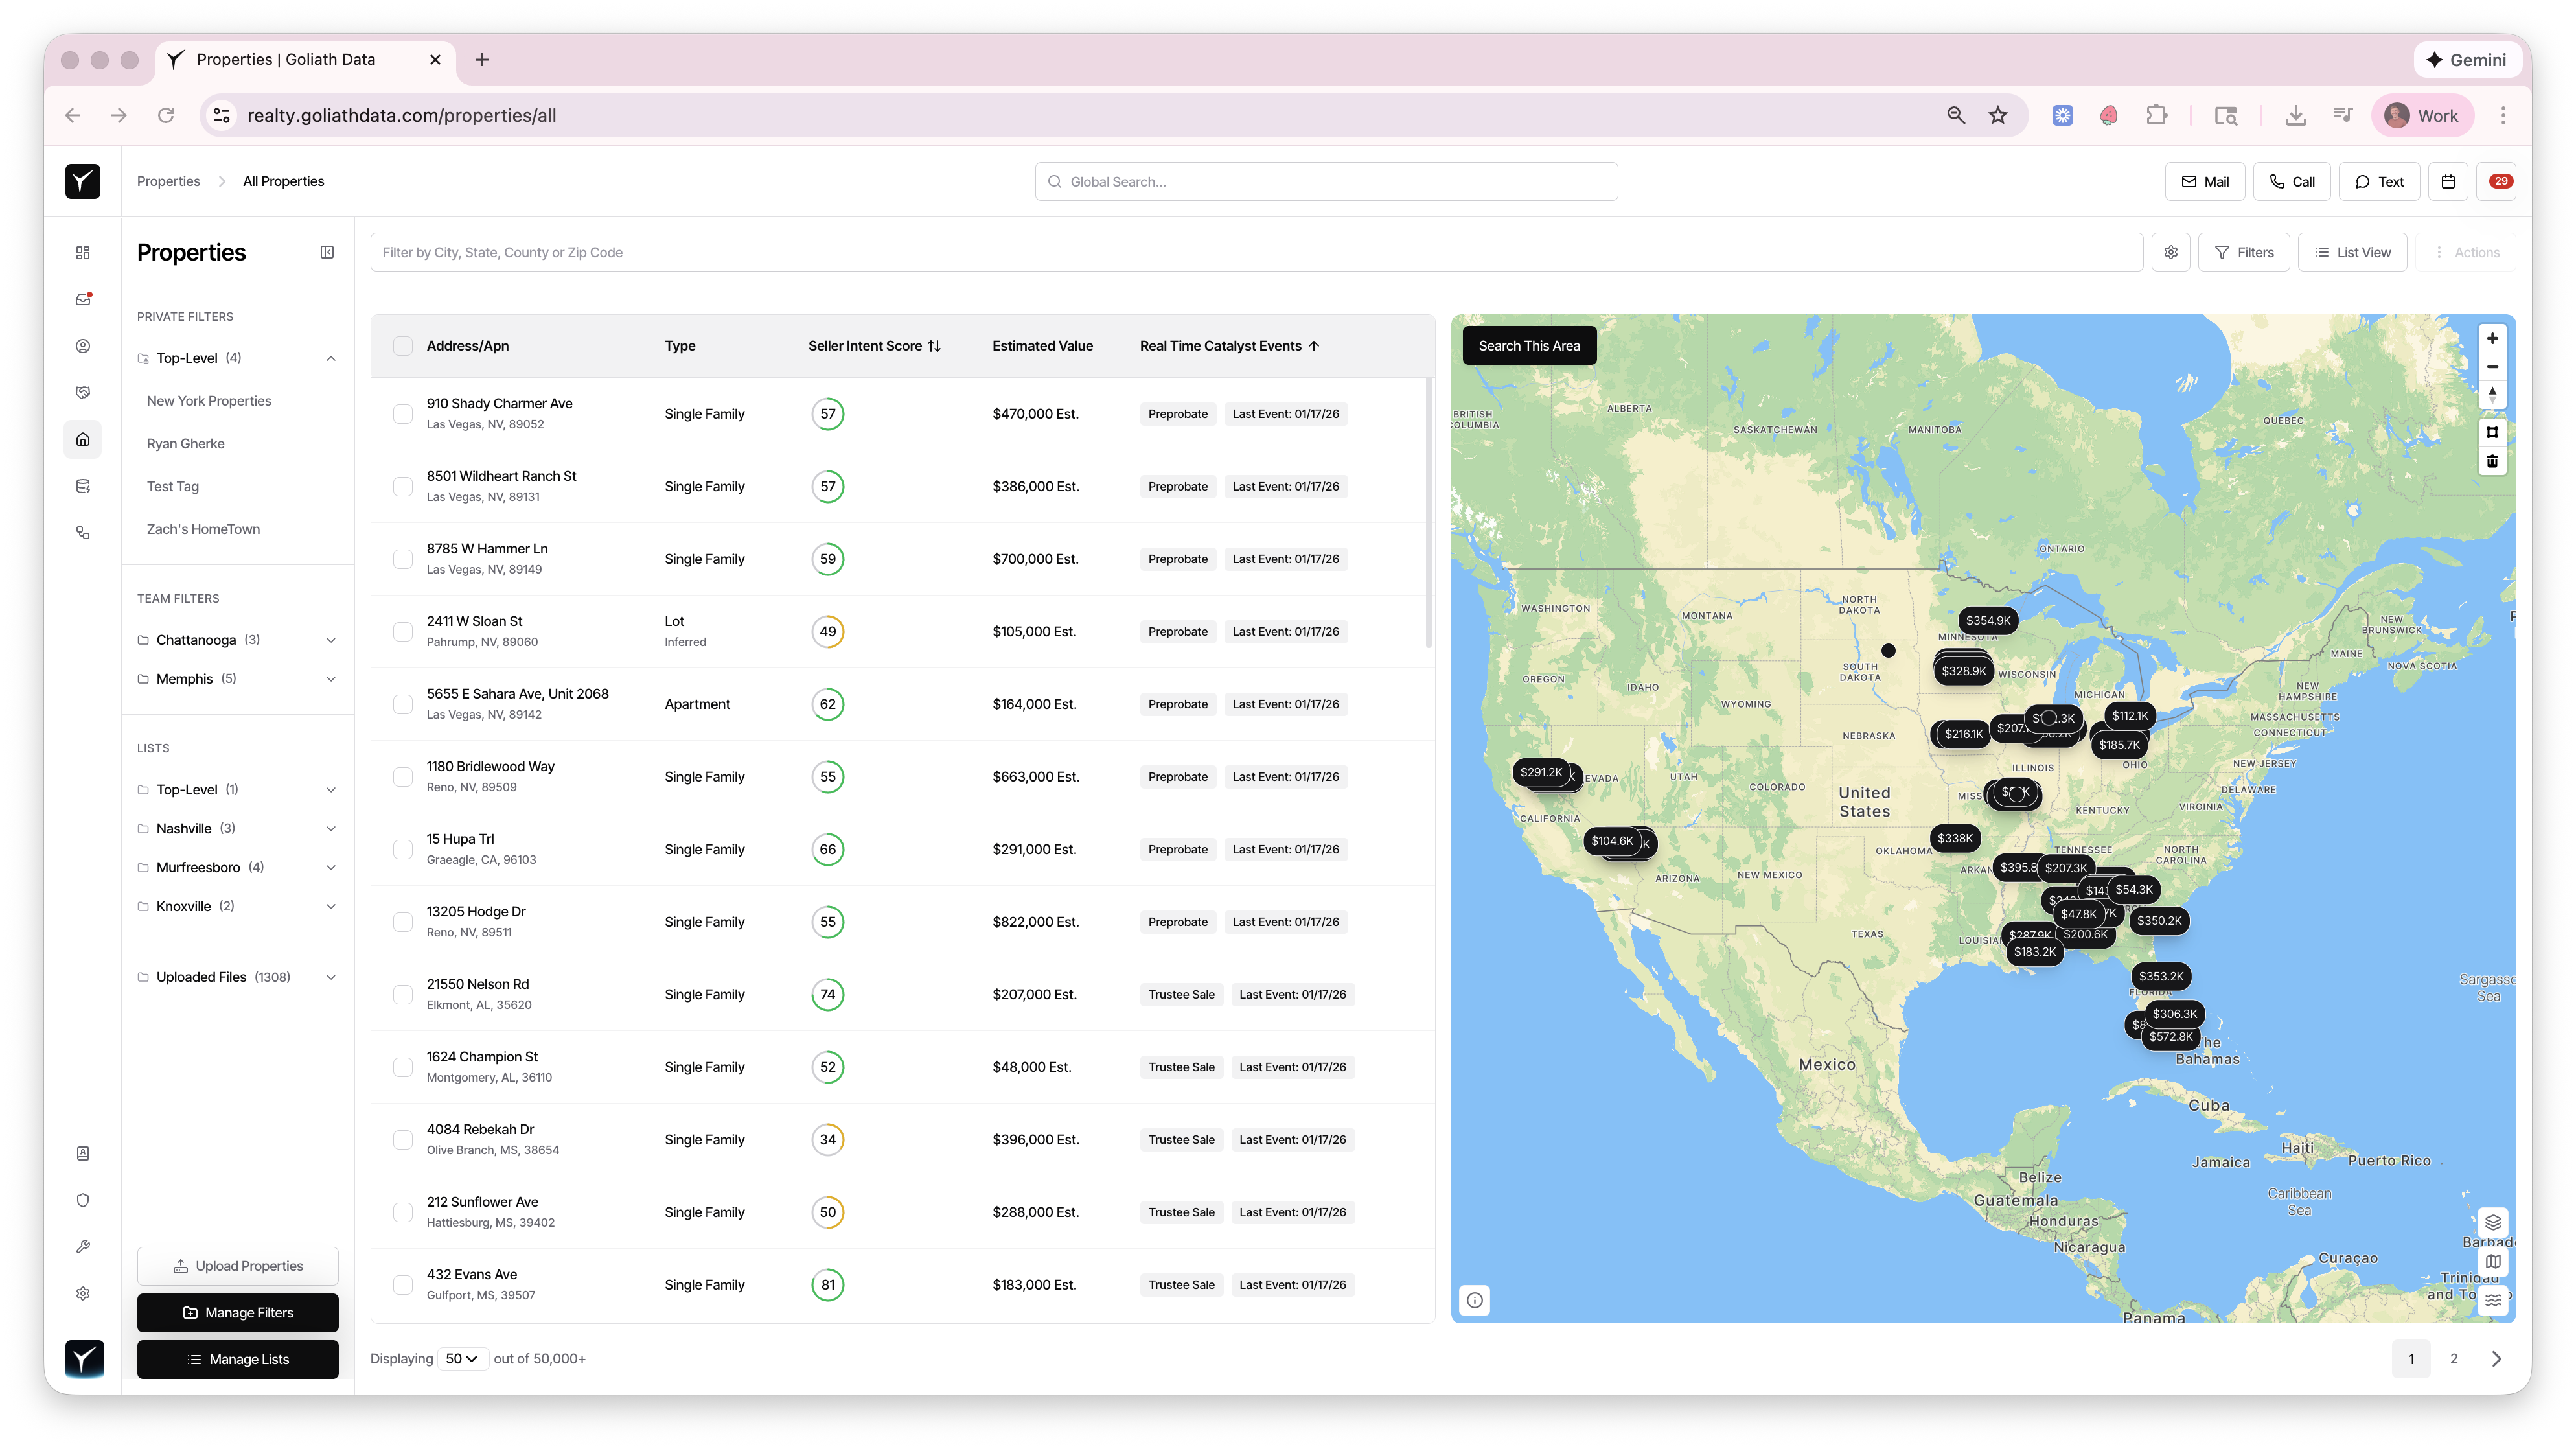Image resolution: width=2576 pixels, height=1449 pixels.
Task: Zoom in on the map with plus button
Action: pos(2493,338)
